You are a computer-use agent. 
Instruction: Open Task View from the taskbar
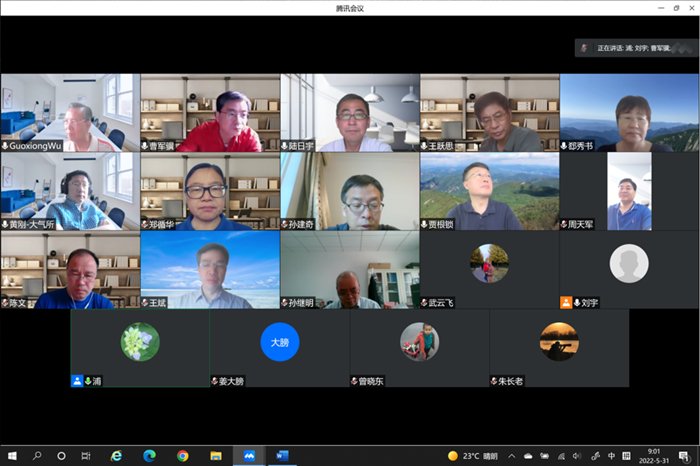(x=87, y=456)
